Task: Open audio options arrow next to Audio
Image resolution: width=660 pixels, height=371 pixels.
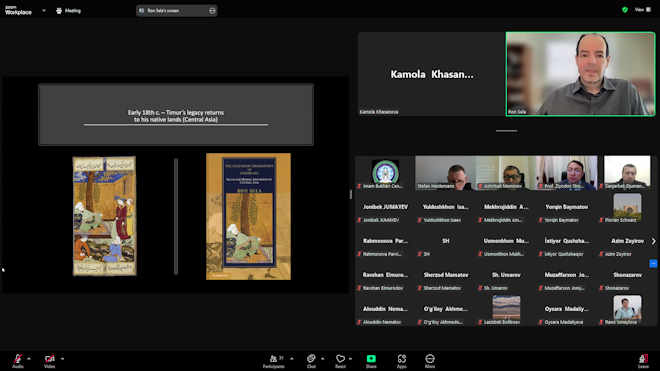Action: point(29,359)
